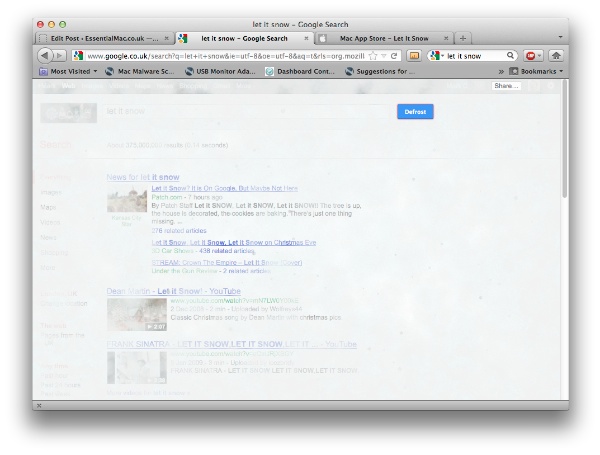Viewport: 600px width, 455px height.
Task: Open the USB Monitor Ada... bookmark
Action: tap(220, 71)
